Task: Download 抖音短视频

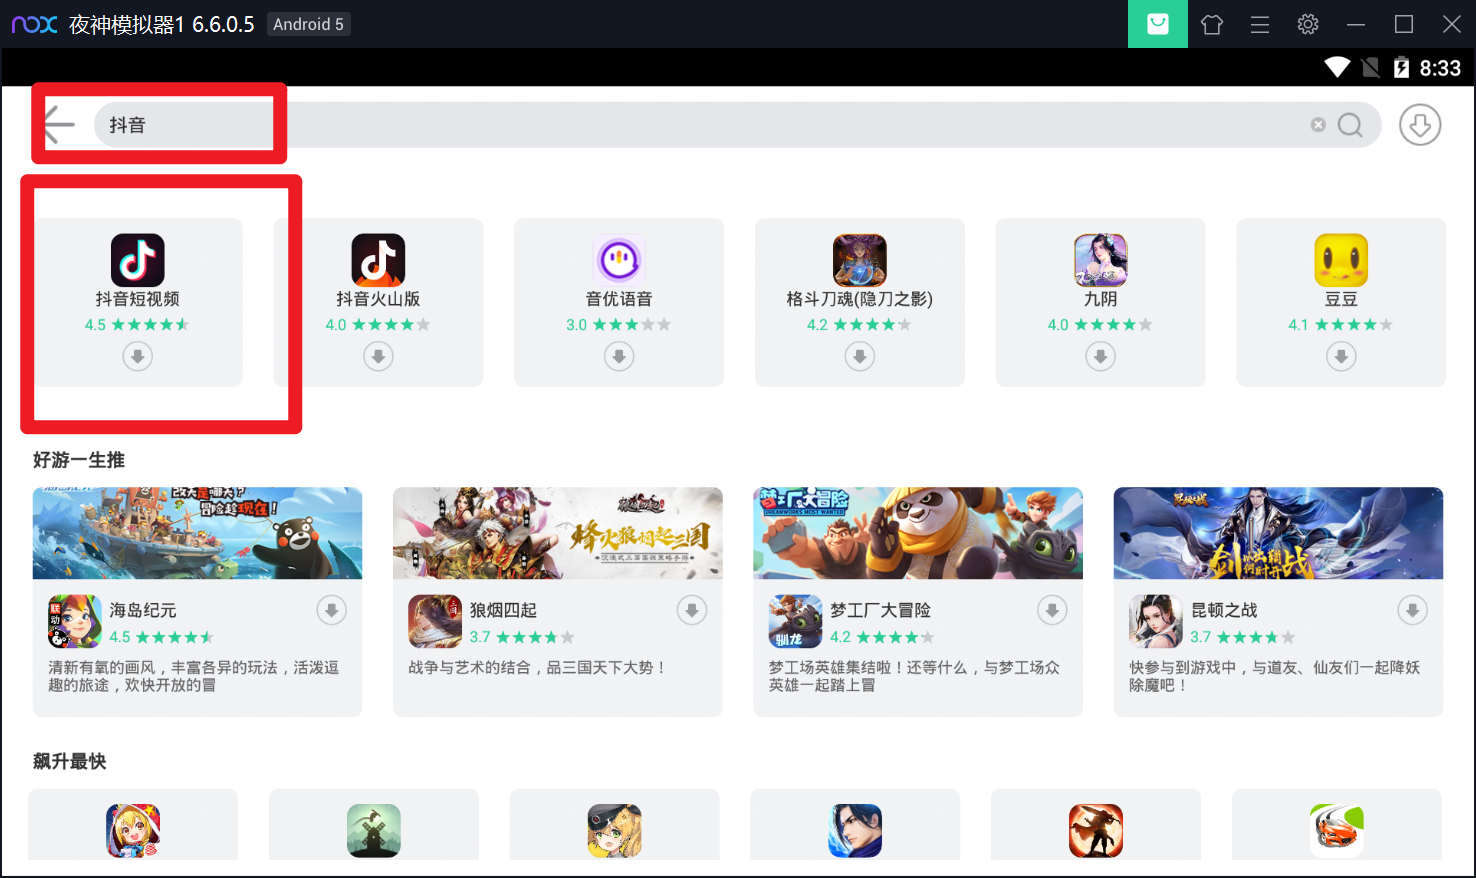Action: tap(138, 356)
